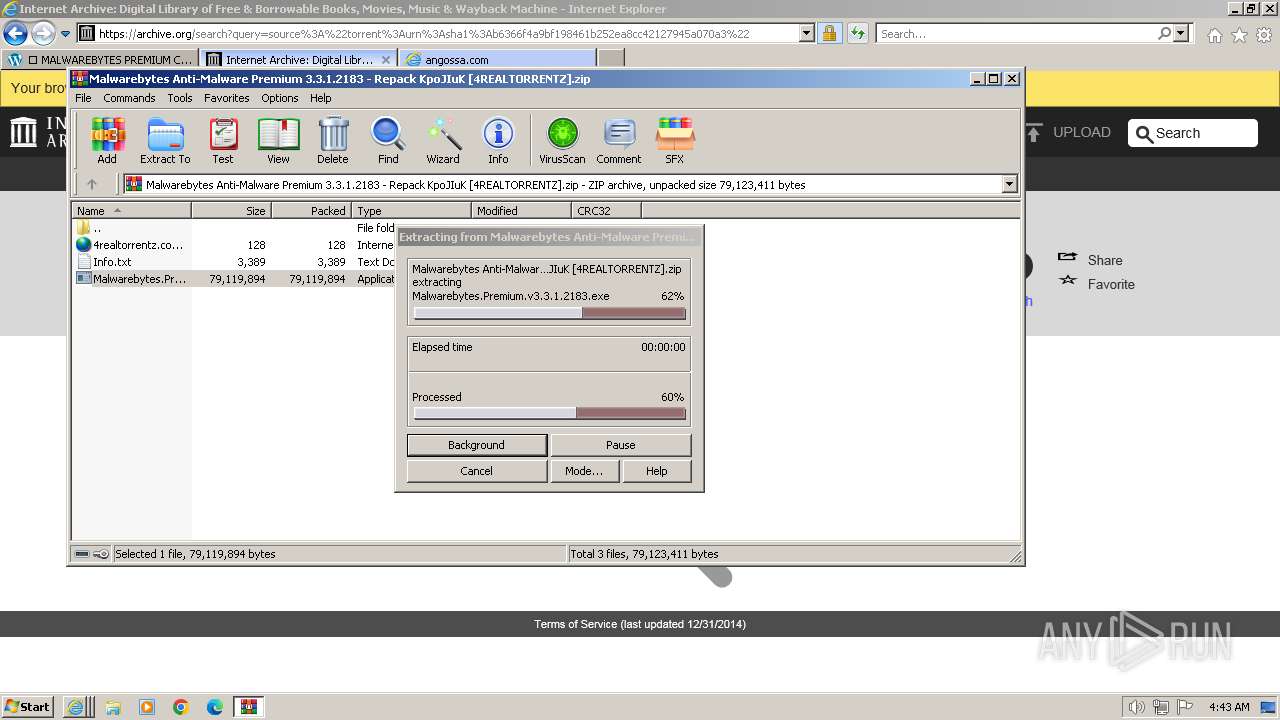This screenshot has width=1280, height=720.
Task: Click the Mode... button
Action: (584, 471)
